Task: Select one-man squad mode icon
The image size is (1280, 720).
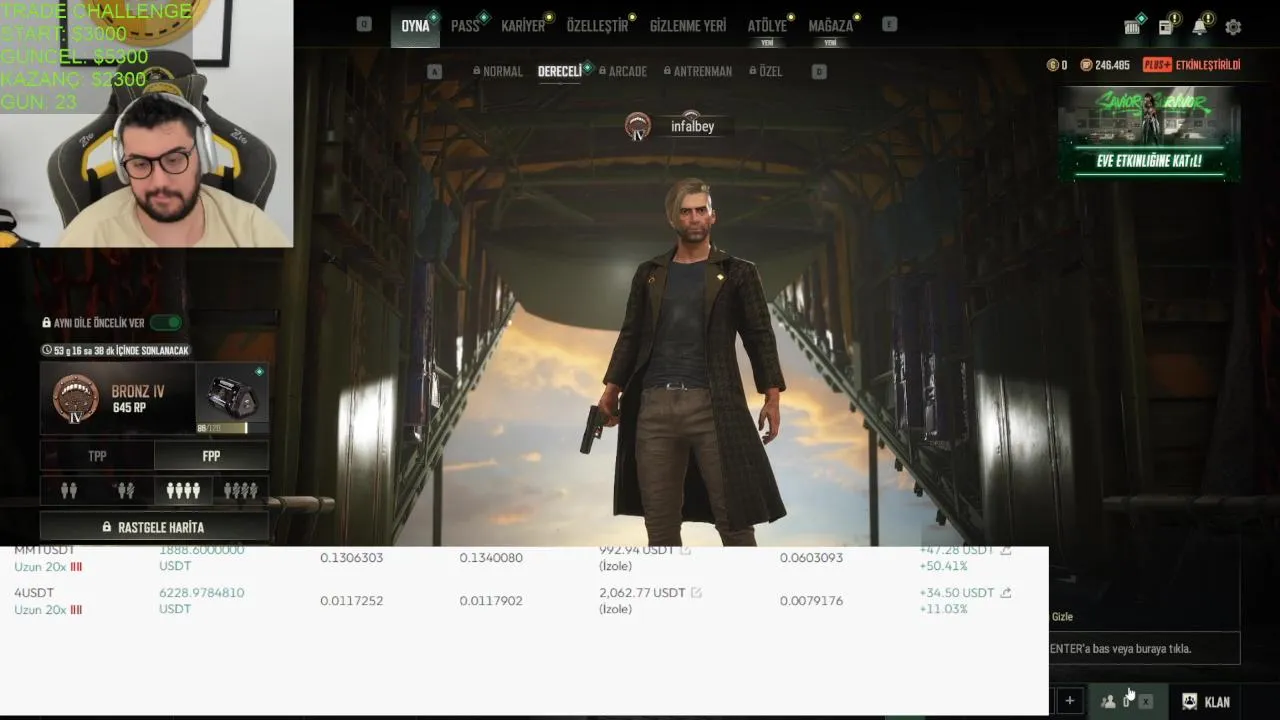Action: point(241,491)
